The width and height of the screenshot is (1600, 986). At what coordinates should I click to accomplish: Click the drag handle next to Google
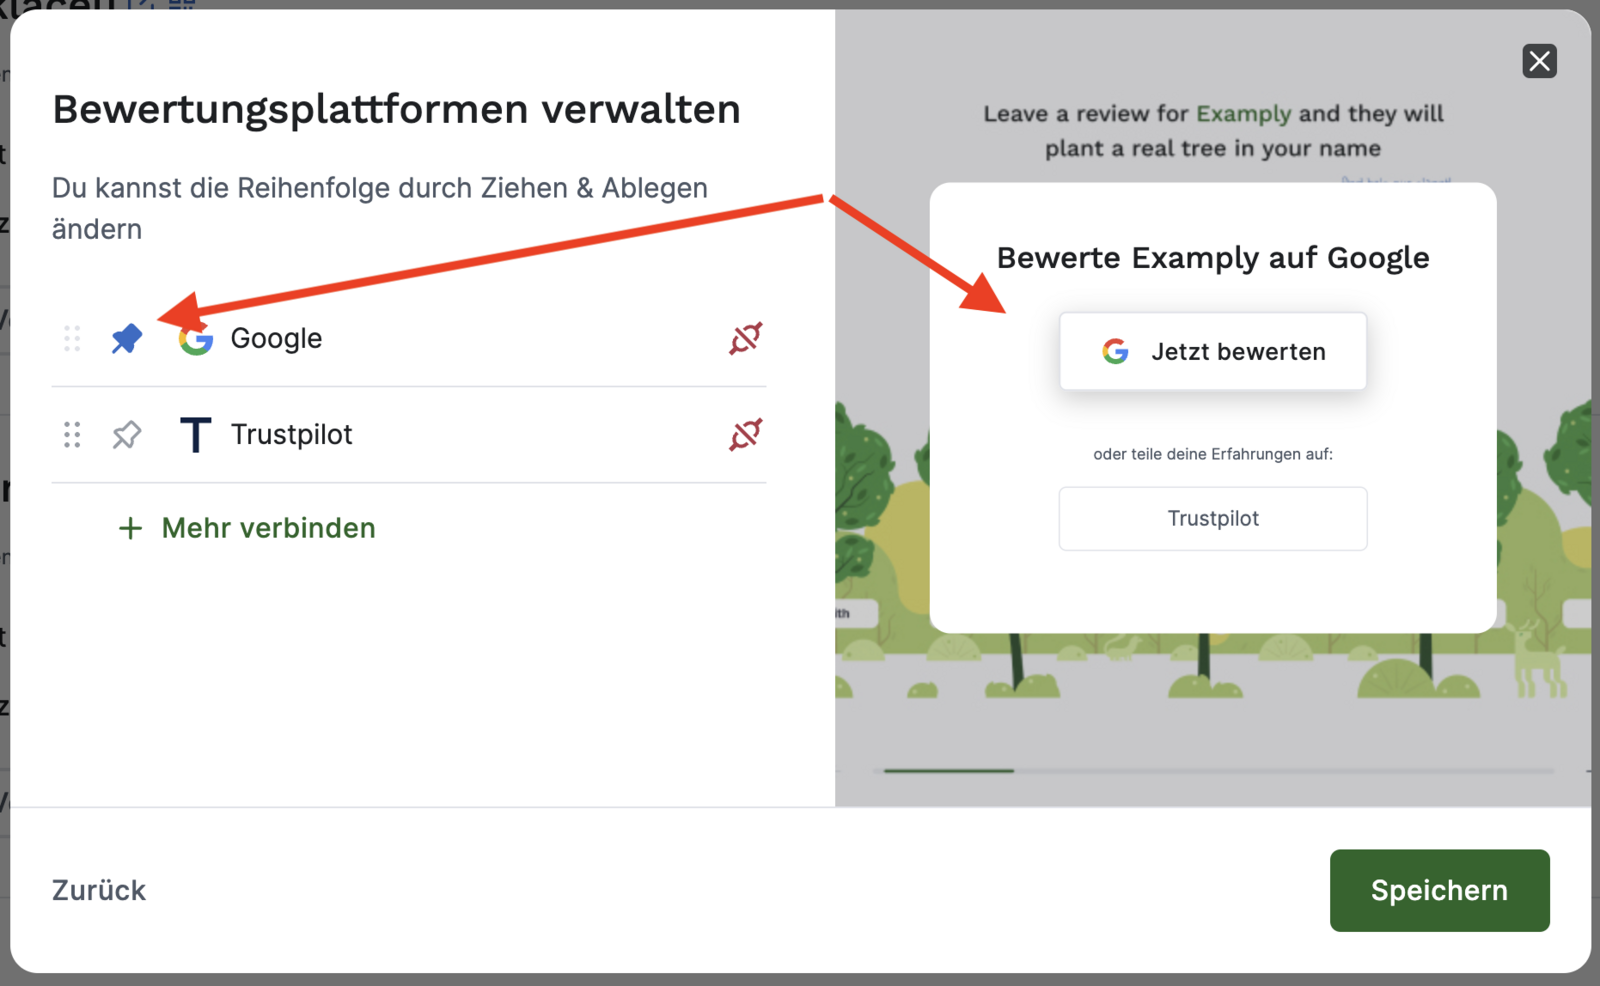[71, 339]
